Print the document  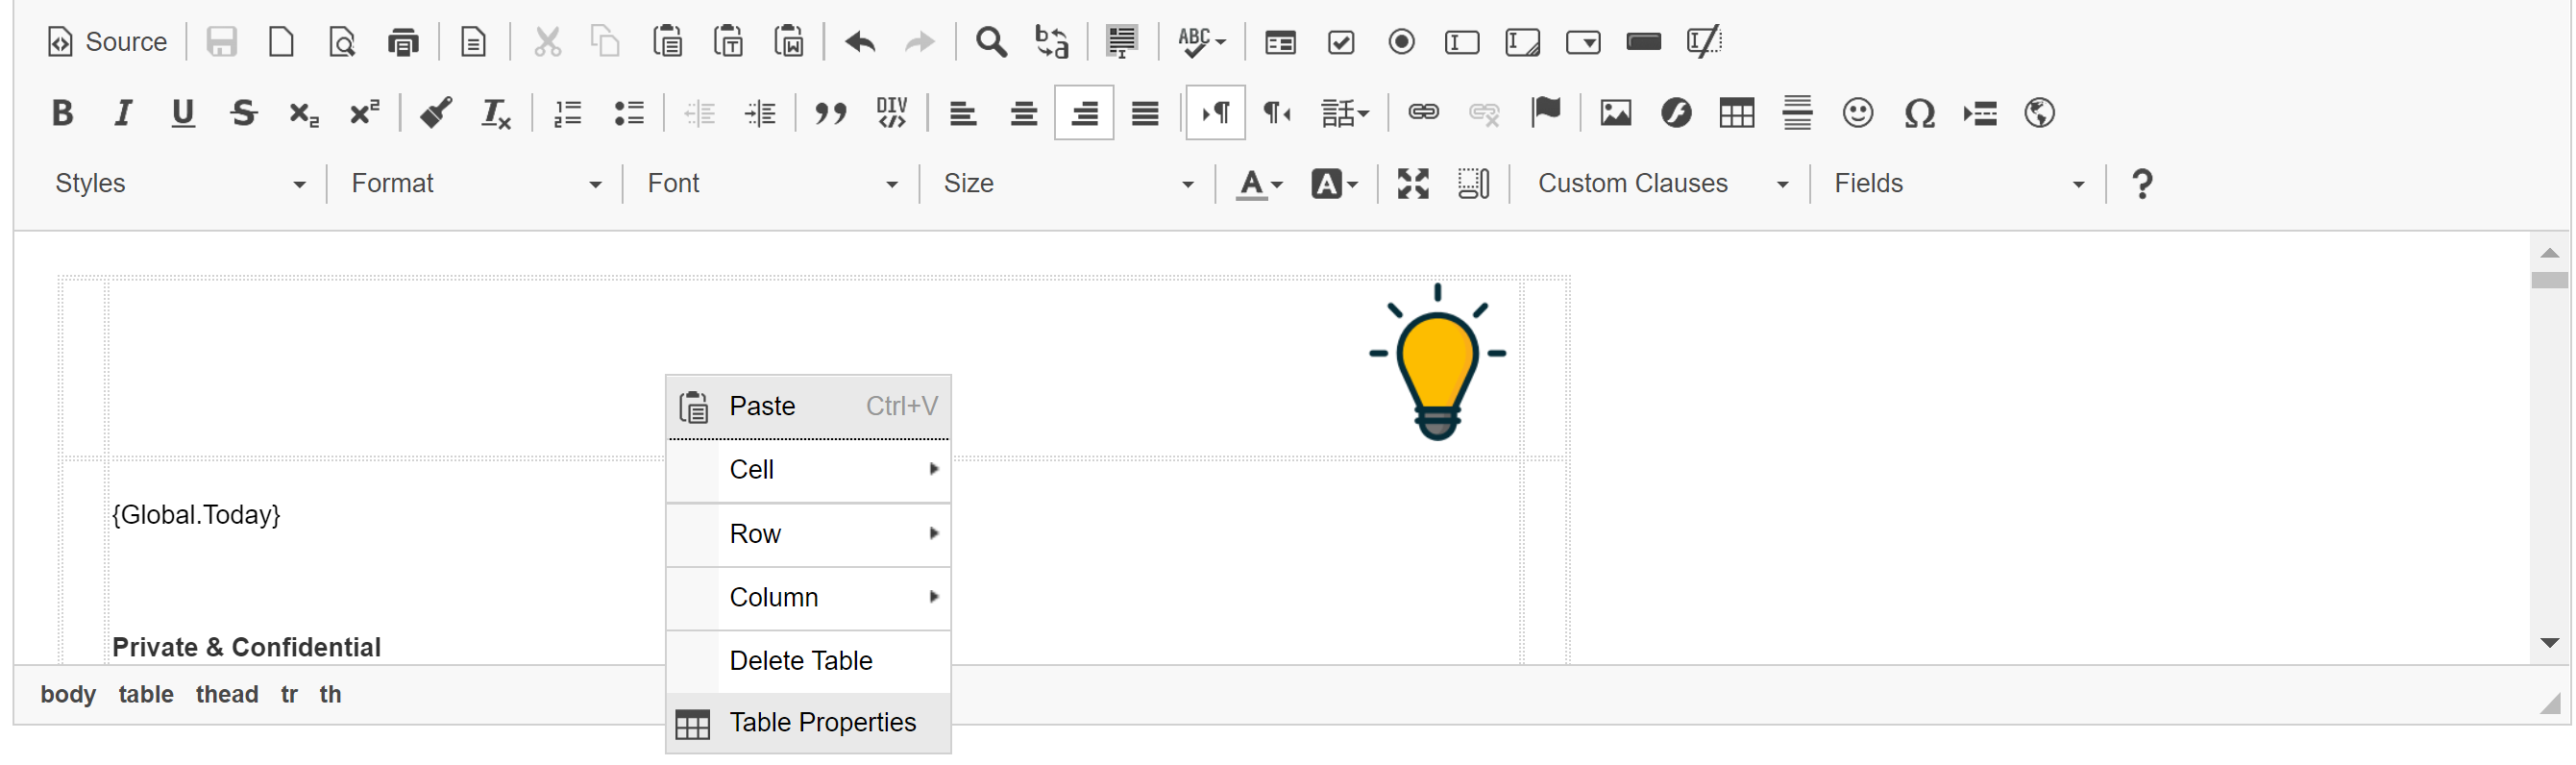(403, 42)
